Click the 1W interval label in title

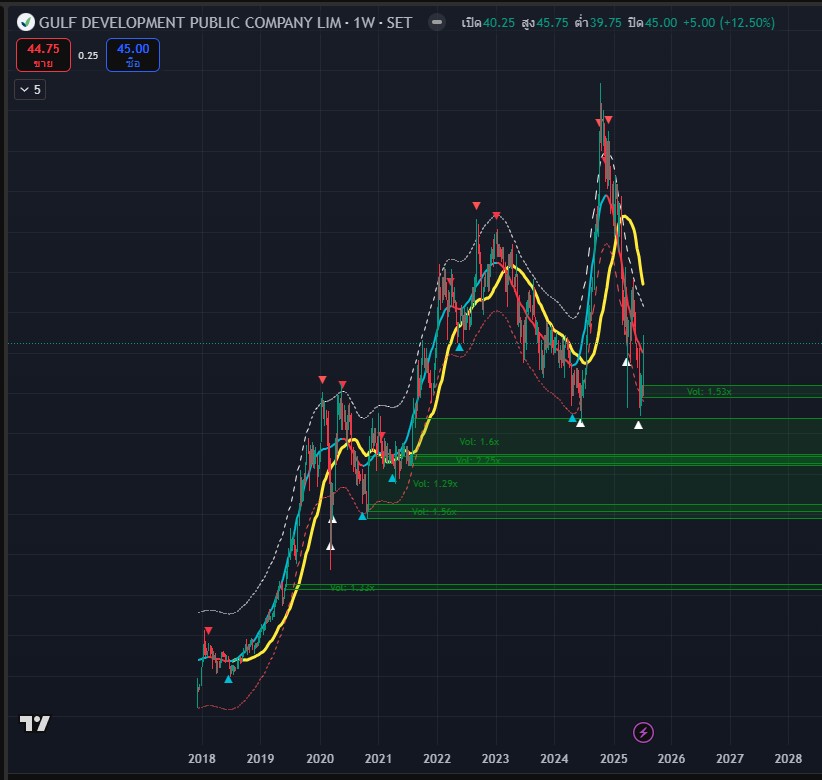click(364, 23)
